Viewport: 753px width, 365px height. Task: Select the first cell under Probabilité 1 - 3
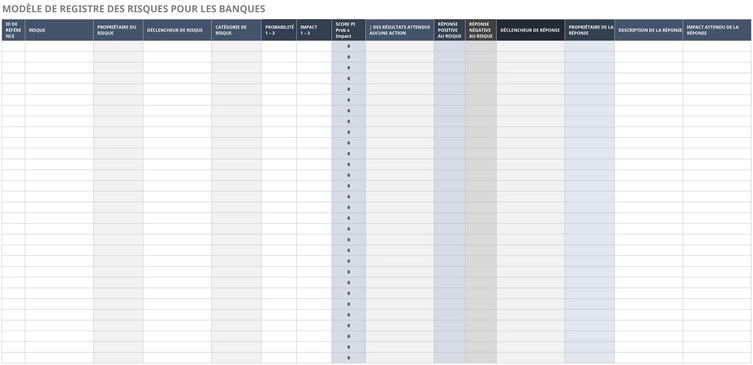tap(279, 46)
